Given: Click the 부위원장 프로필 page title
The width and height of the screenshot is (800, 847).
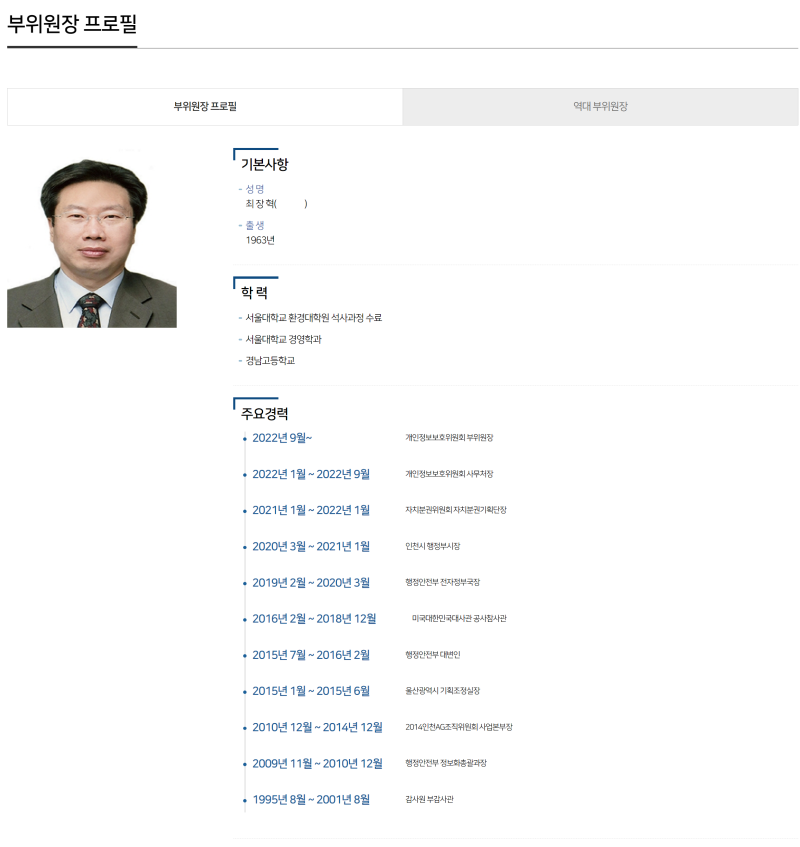Looking at the screenshot, I should pos(72,24).
